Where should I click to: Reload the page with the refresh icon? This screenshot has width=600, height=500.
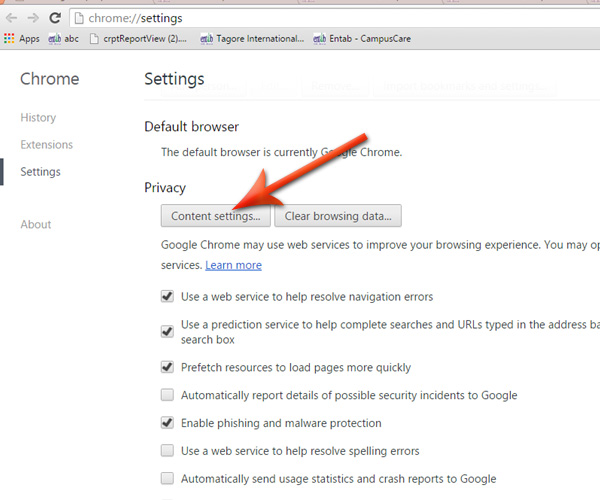[56, 18]
